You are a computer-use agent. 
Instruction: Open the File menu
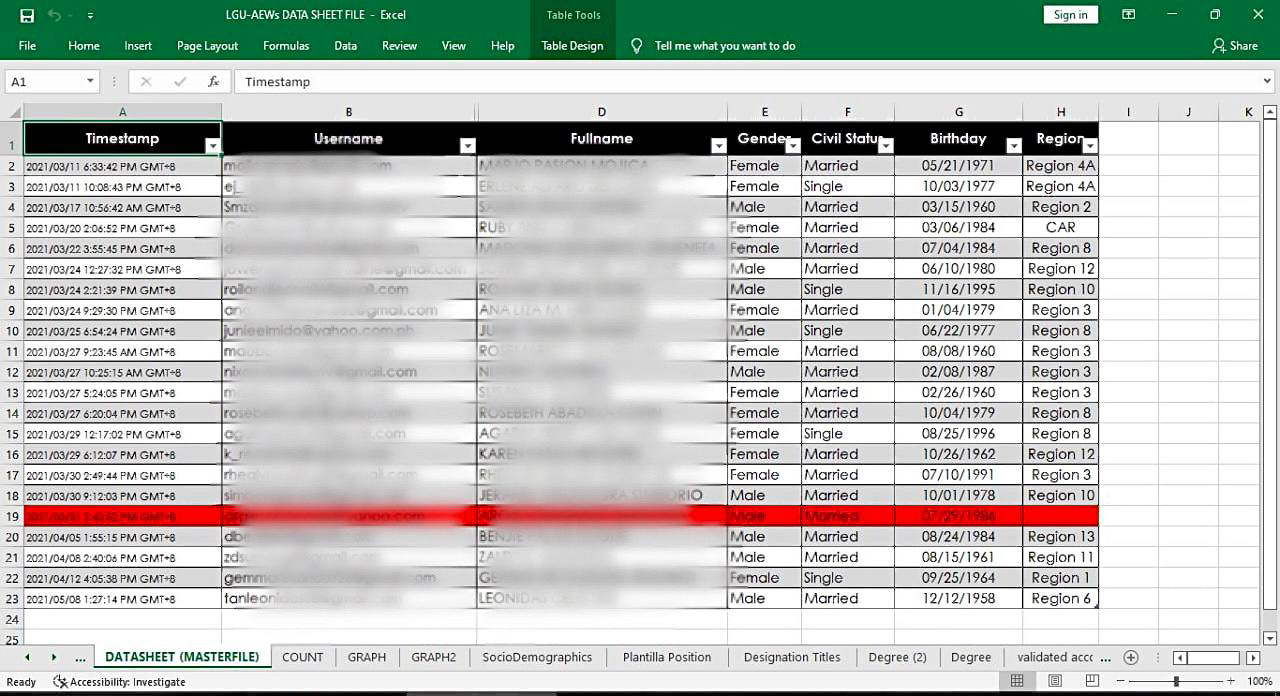tap(27, 46)
